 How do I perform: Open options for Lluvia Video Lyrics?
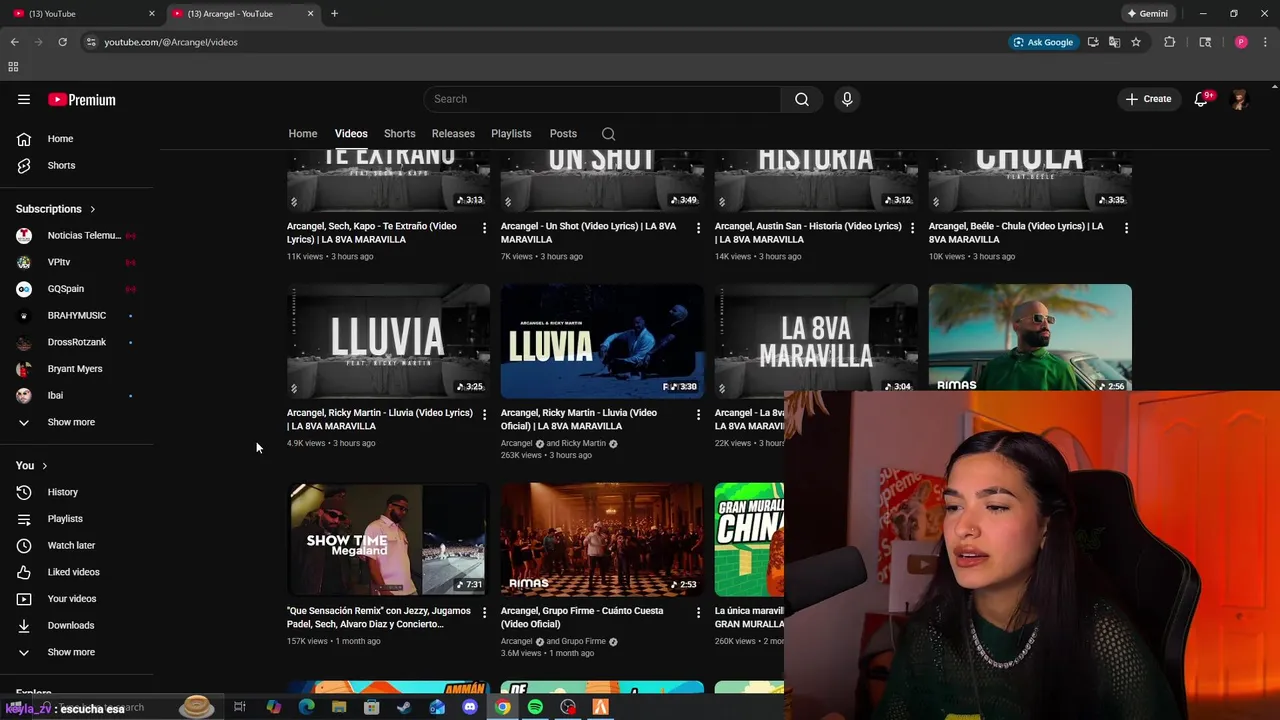pyautogui.click(x=484, y=415)
